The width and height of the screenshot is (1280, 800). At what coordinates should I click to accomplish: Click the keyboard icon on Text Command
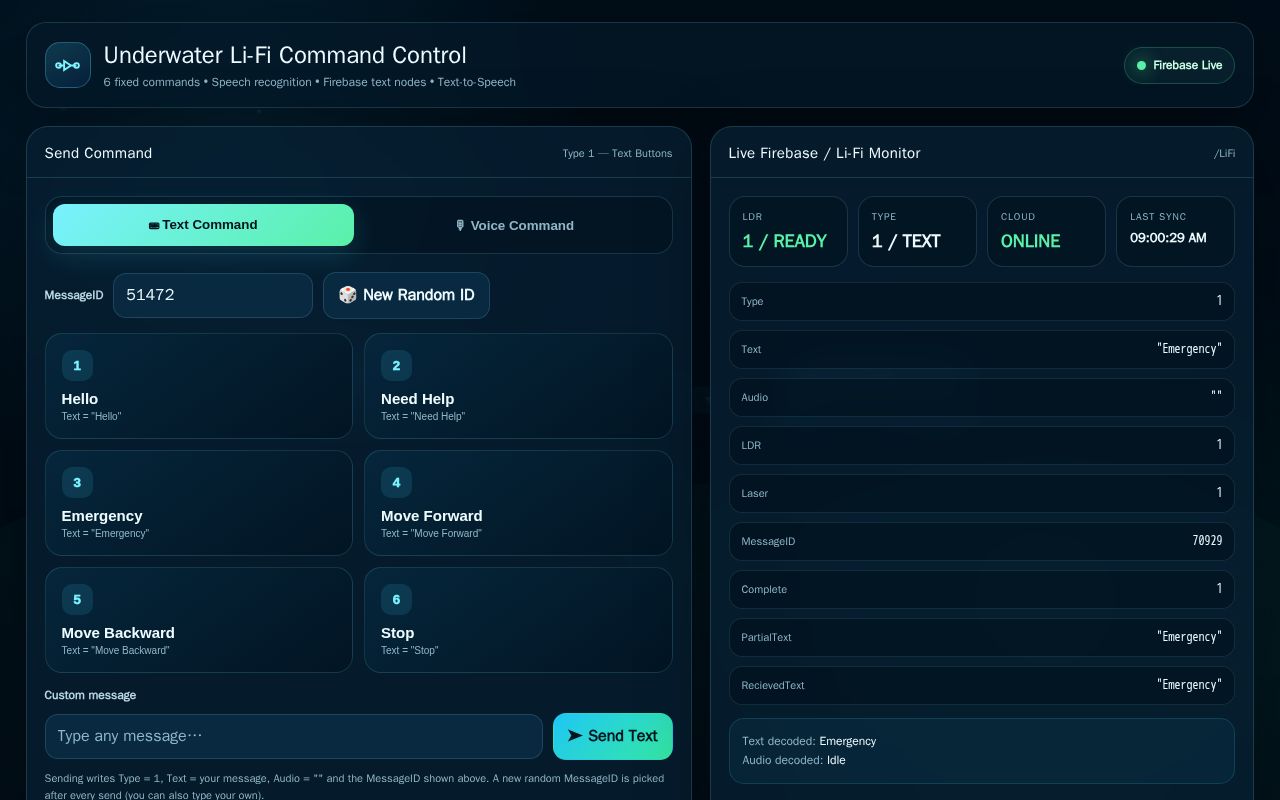pos(154,226)
